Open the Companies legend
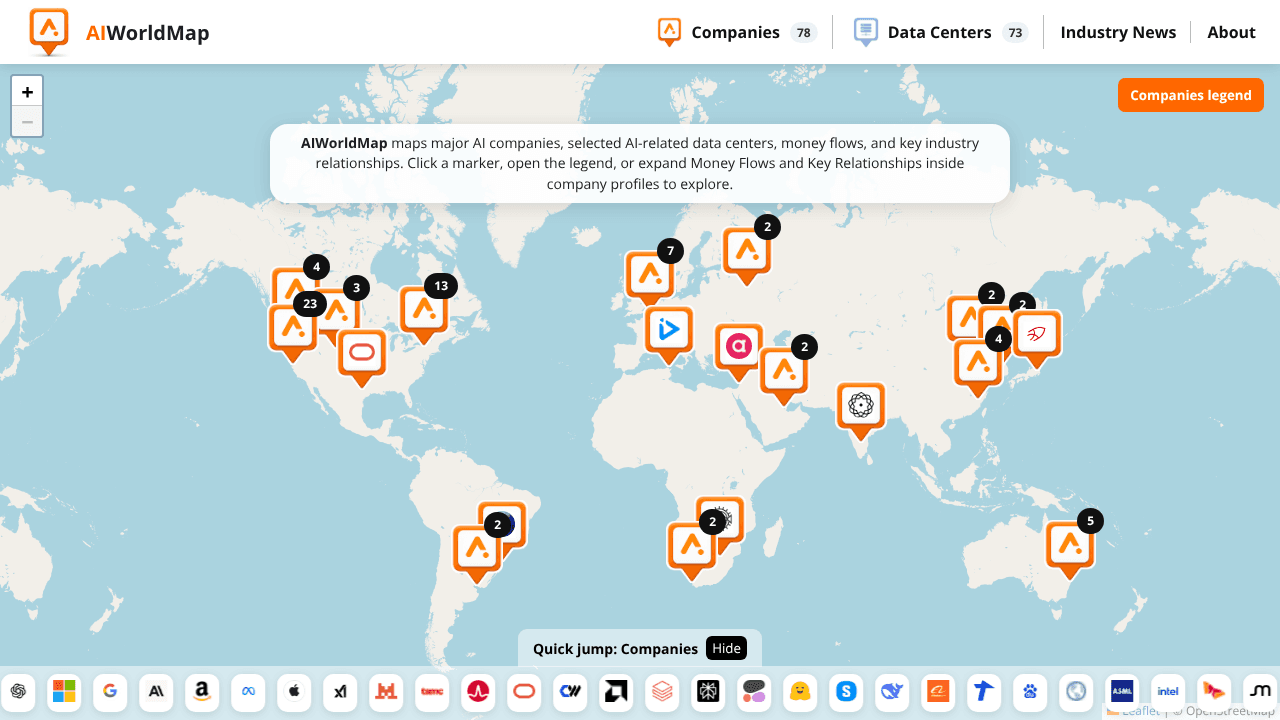 tap(1191, 95)
